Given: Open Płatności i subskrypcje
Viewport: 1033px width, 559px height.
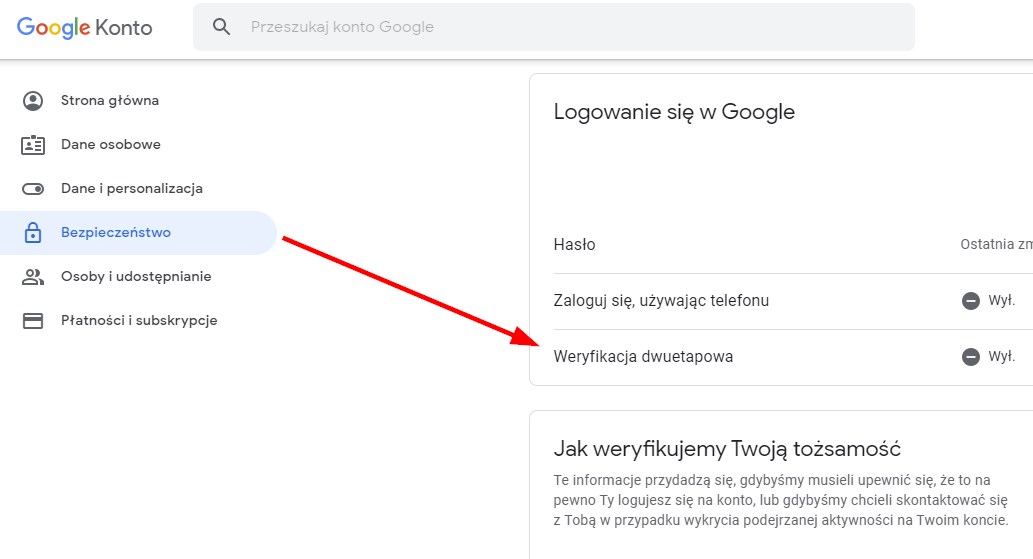Looking at the screenshot, I should 138,321.
